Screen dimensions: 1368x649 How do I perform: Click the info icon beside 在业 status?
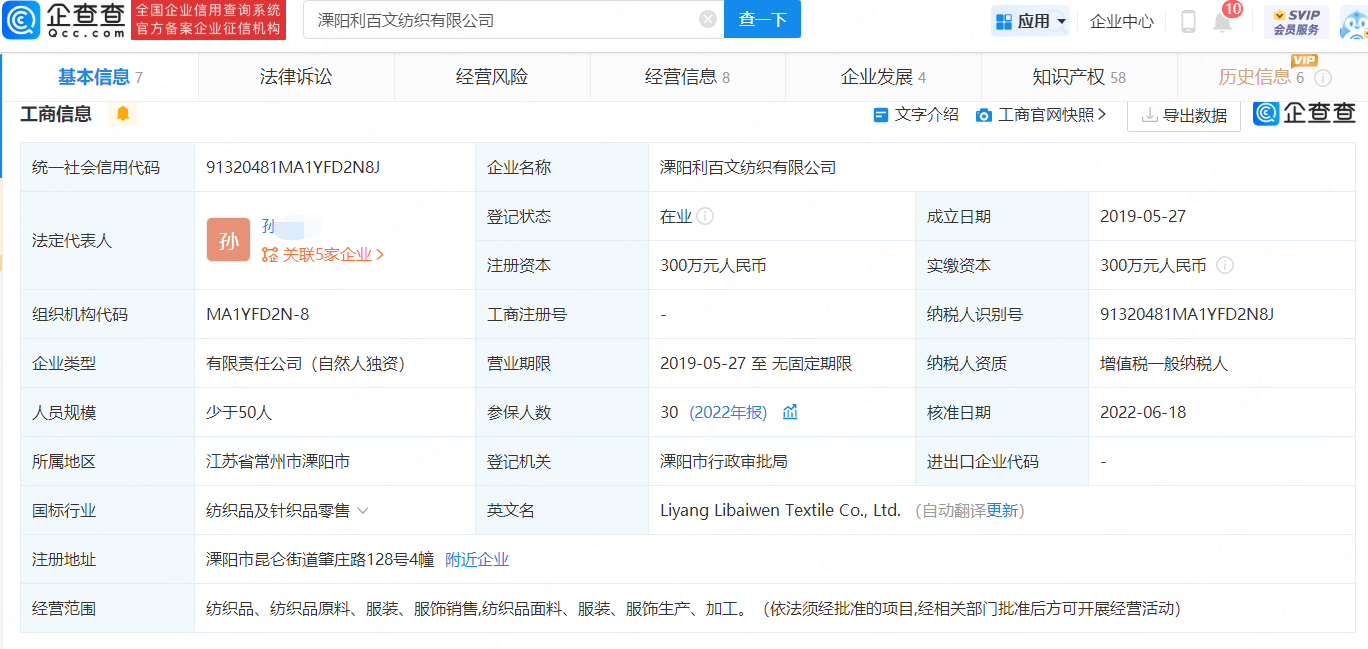(x=706, y=215)
